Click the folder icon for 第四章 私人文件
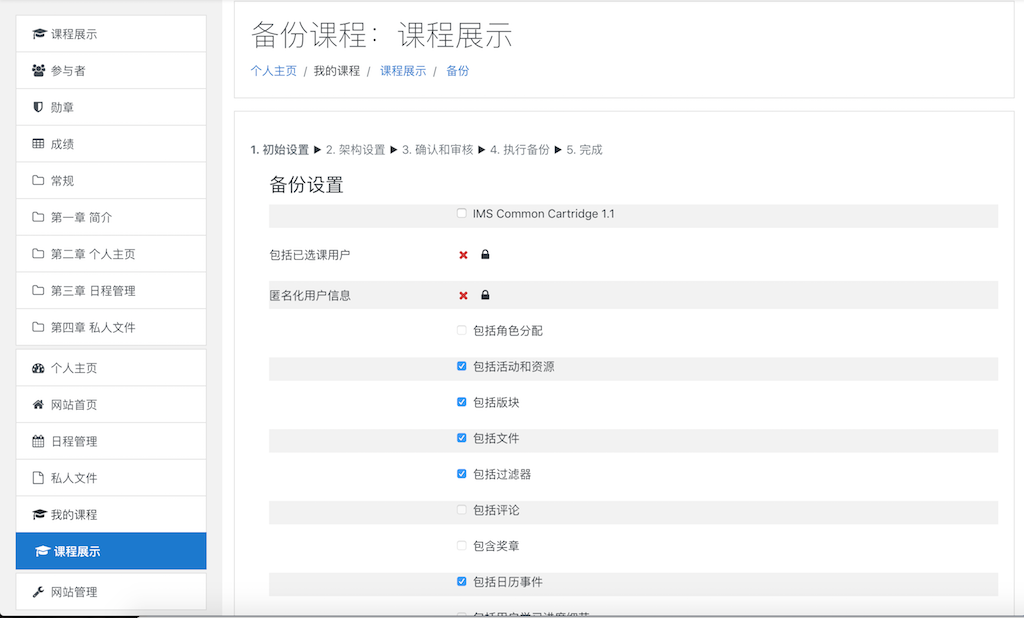1024x618 pixels. pos(39,327)
